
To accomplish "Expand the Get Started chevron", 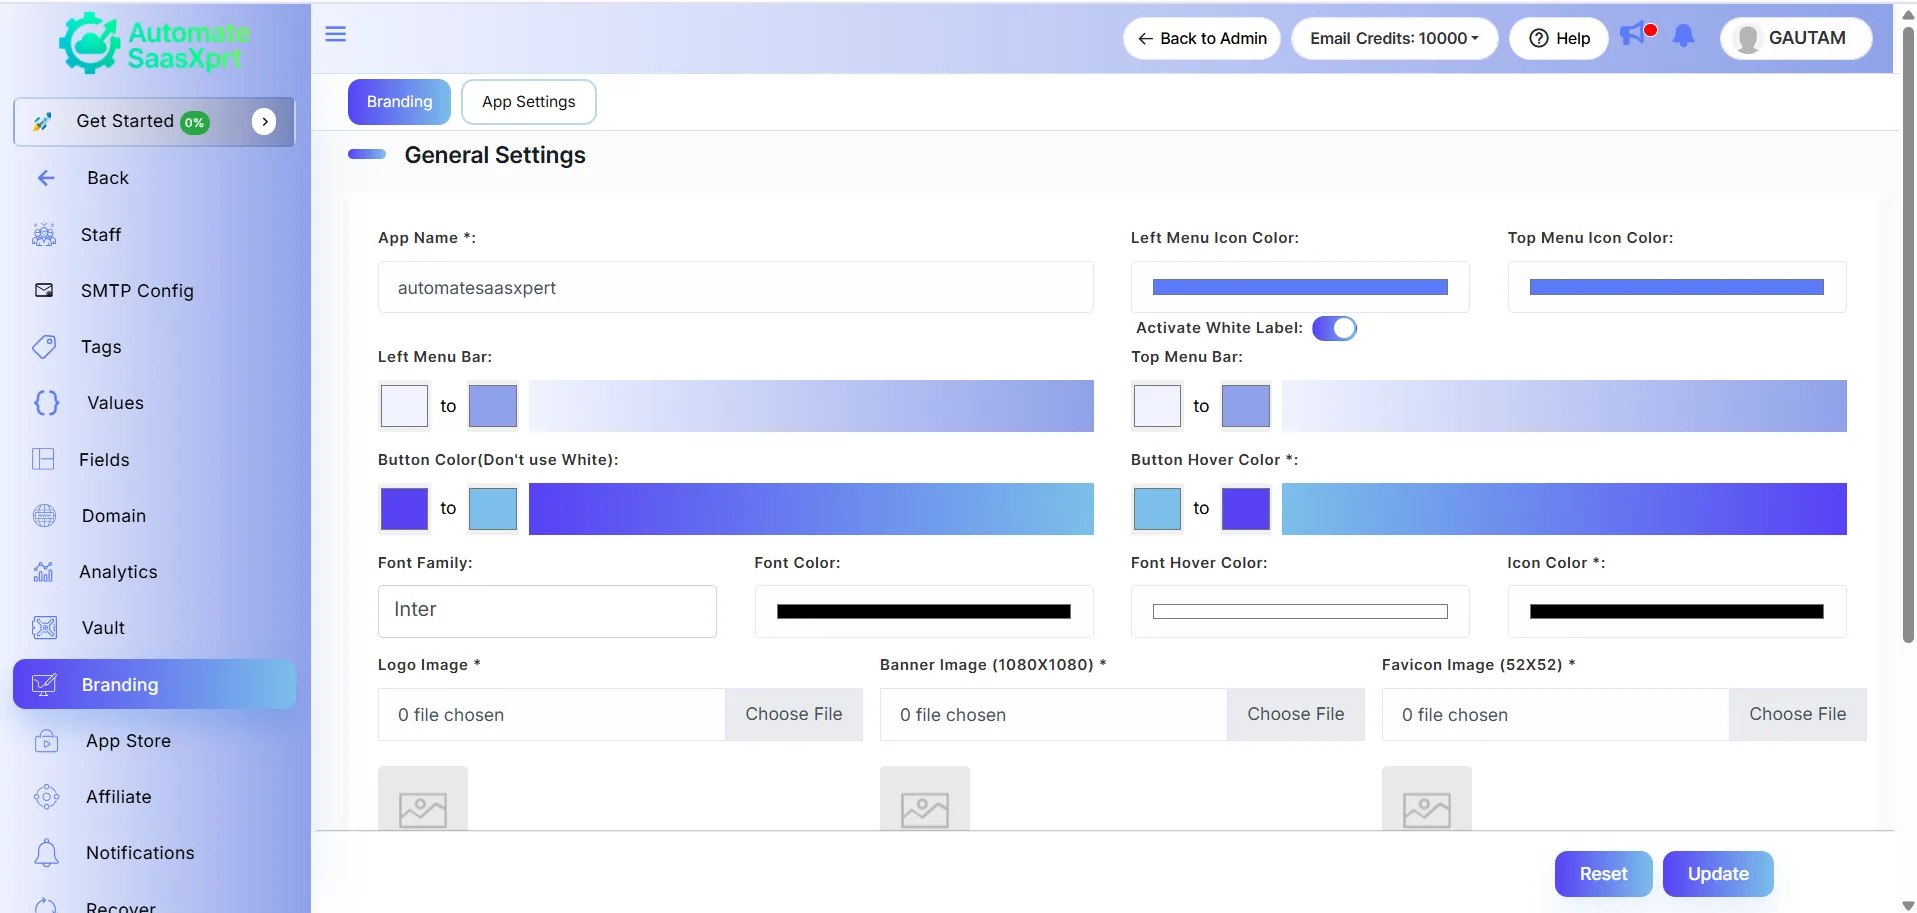I will pyautogui.click(x=264, y=122).
